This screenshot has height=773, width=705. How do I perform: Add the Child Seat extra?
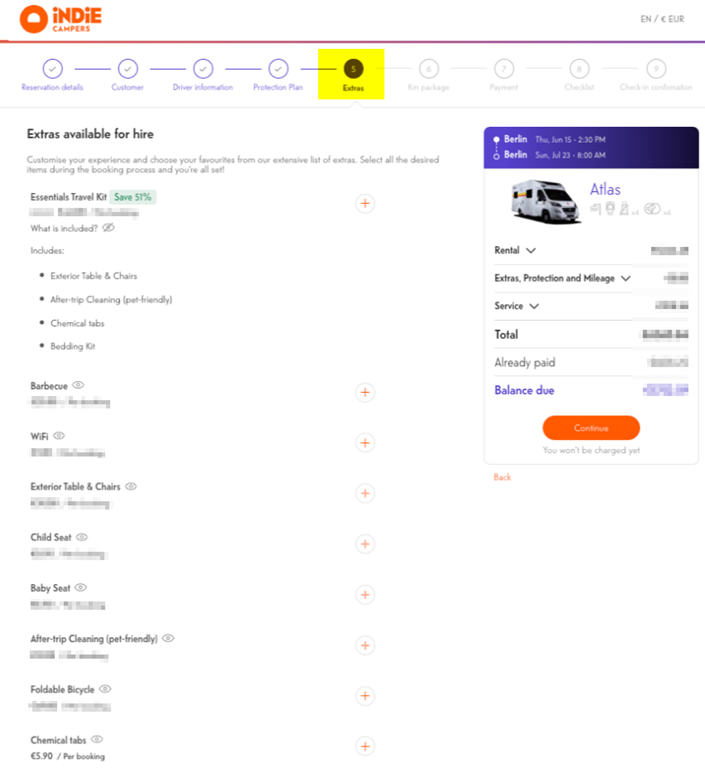(x=365, y=544)
